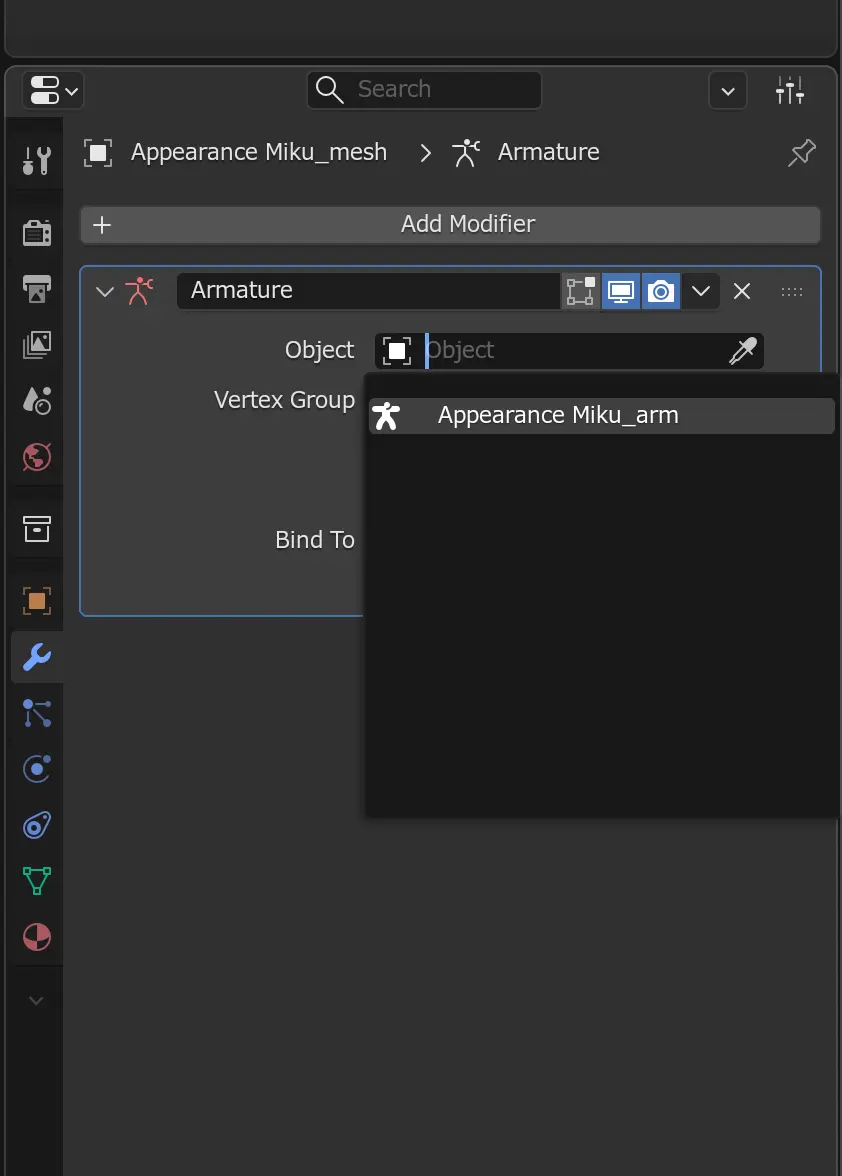The height and width of the screenshot is (1176, 842).
Task: Open the Object properties tab
Action: point(36,601)
